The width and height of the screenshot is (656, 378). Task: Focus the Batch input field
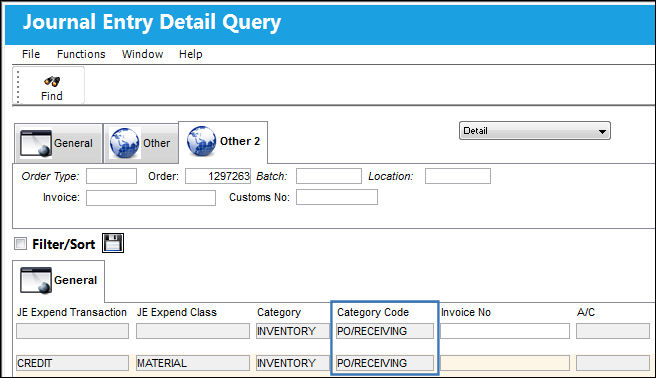click(x=329, y=176)
